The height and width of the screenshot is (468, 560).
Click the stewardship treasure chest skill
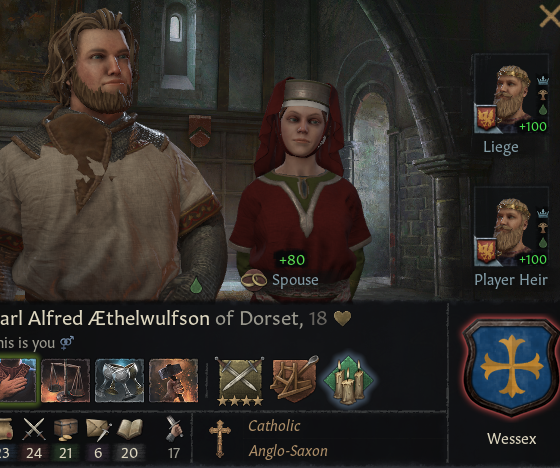[x=66, y=429]
